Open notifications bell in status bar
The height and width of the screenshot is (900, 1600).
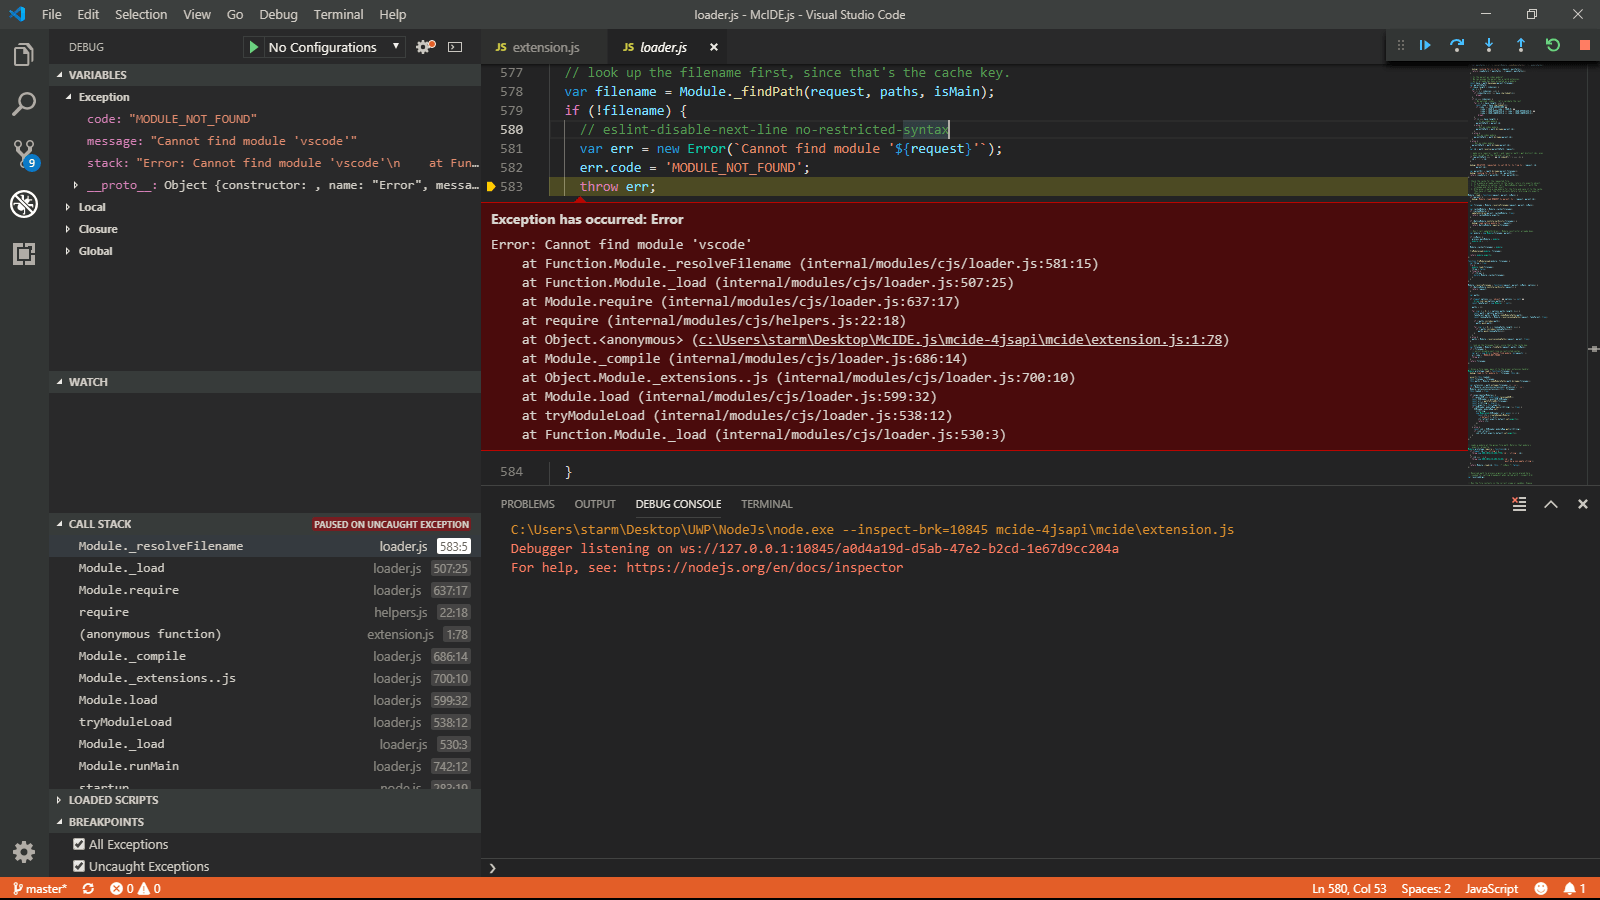click(x=1575, y=888)
